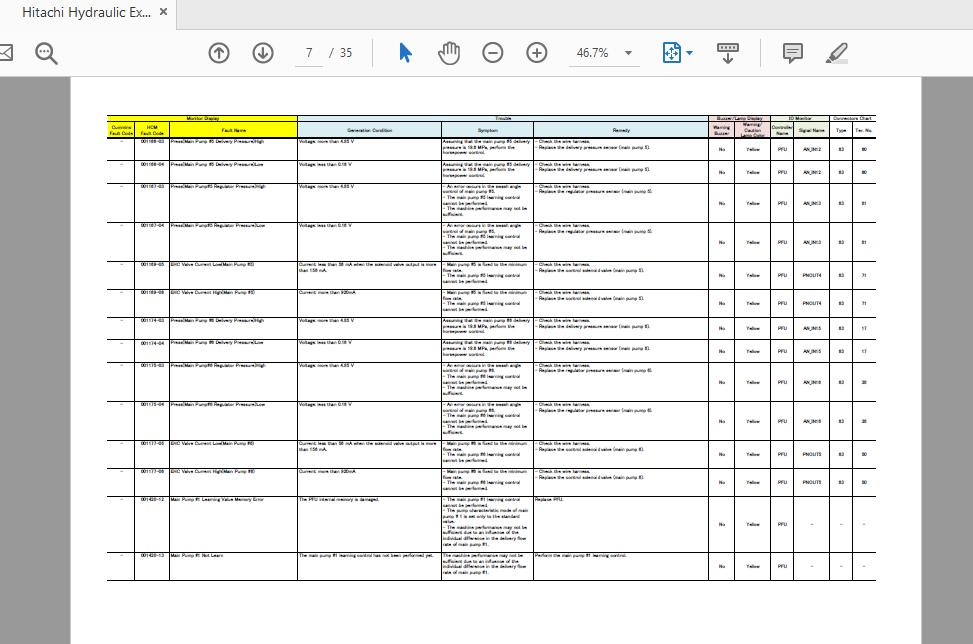Click the find text magnifier icon
This screenshot has width=973, height=644.
[x=46, y=53]
